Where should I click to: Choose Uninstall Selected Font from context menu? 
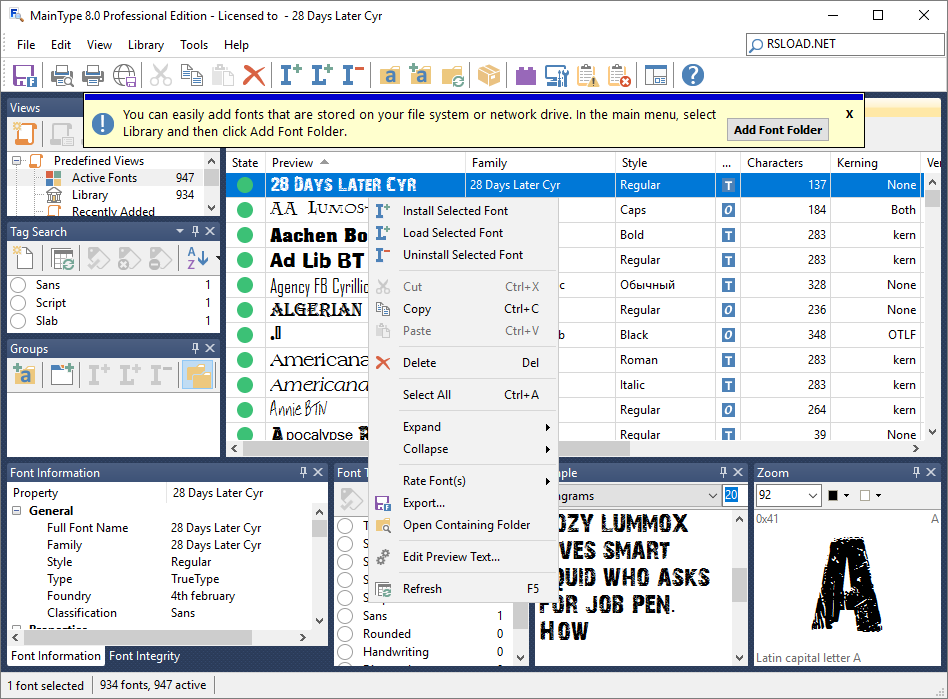click(x=464, y=255)
